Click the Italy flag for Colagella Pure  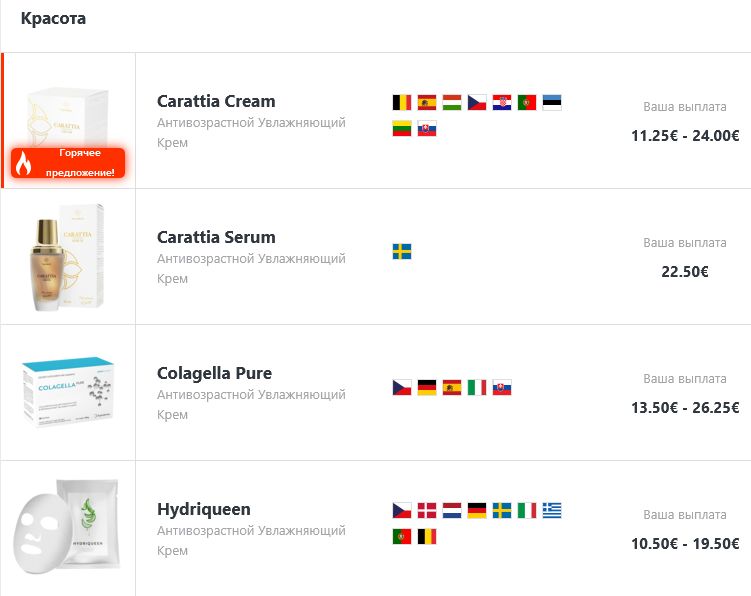point(477,387)
